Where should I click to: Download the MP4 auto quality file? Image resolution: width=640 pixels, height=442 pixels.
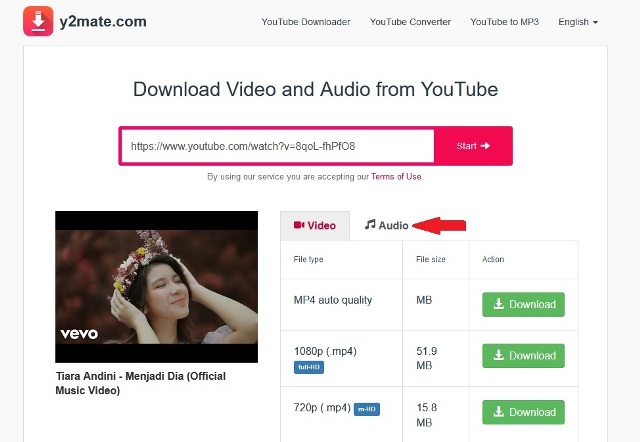point(523,304)
